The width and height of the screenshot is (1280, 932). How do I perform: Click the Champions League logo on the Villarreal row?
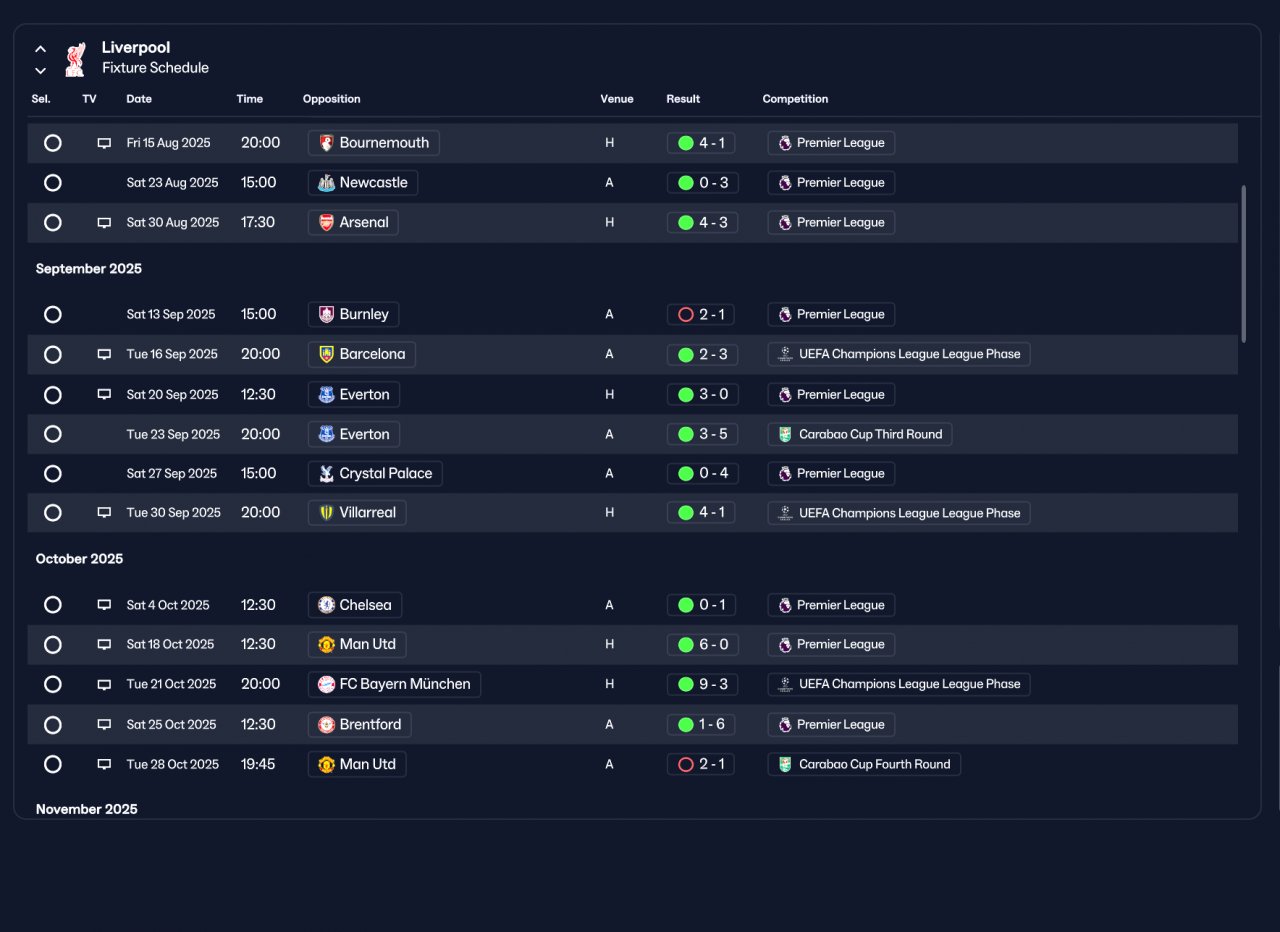coord(785,513)
